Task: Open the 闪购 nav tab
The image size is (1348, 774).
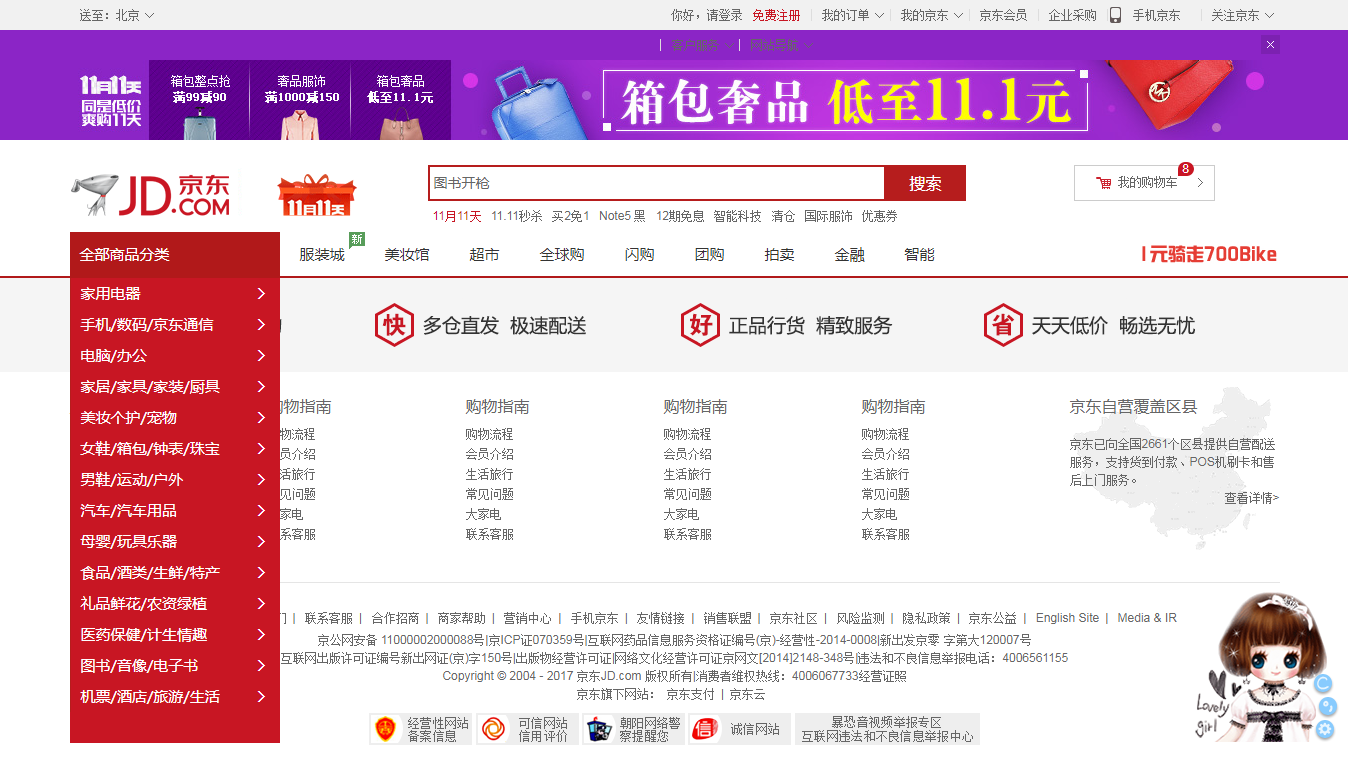Action: [639, 255]
